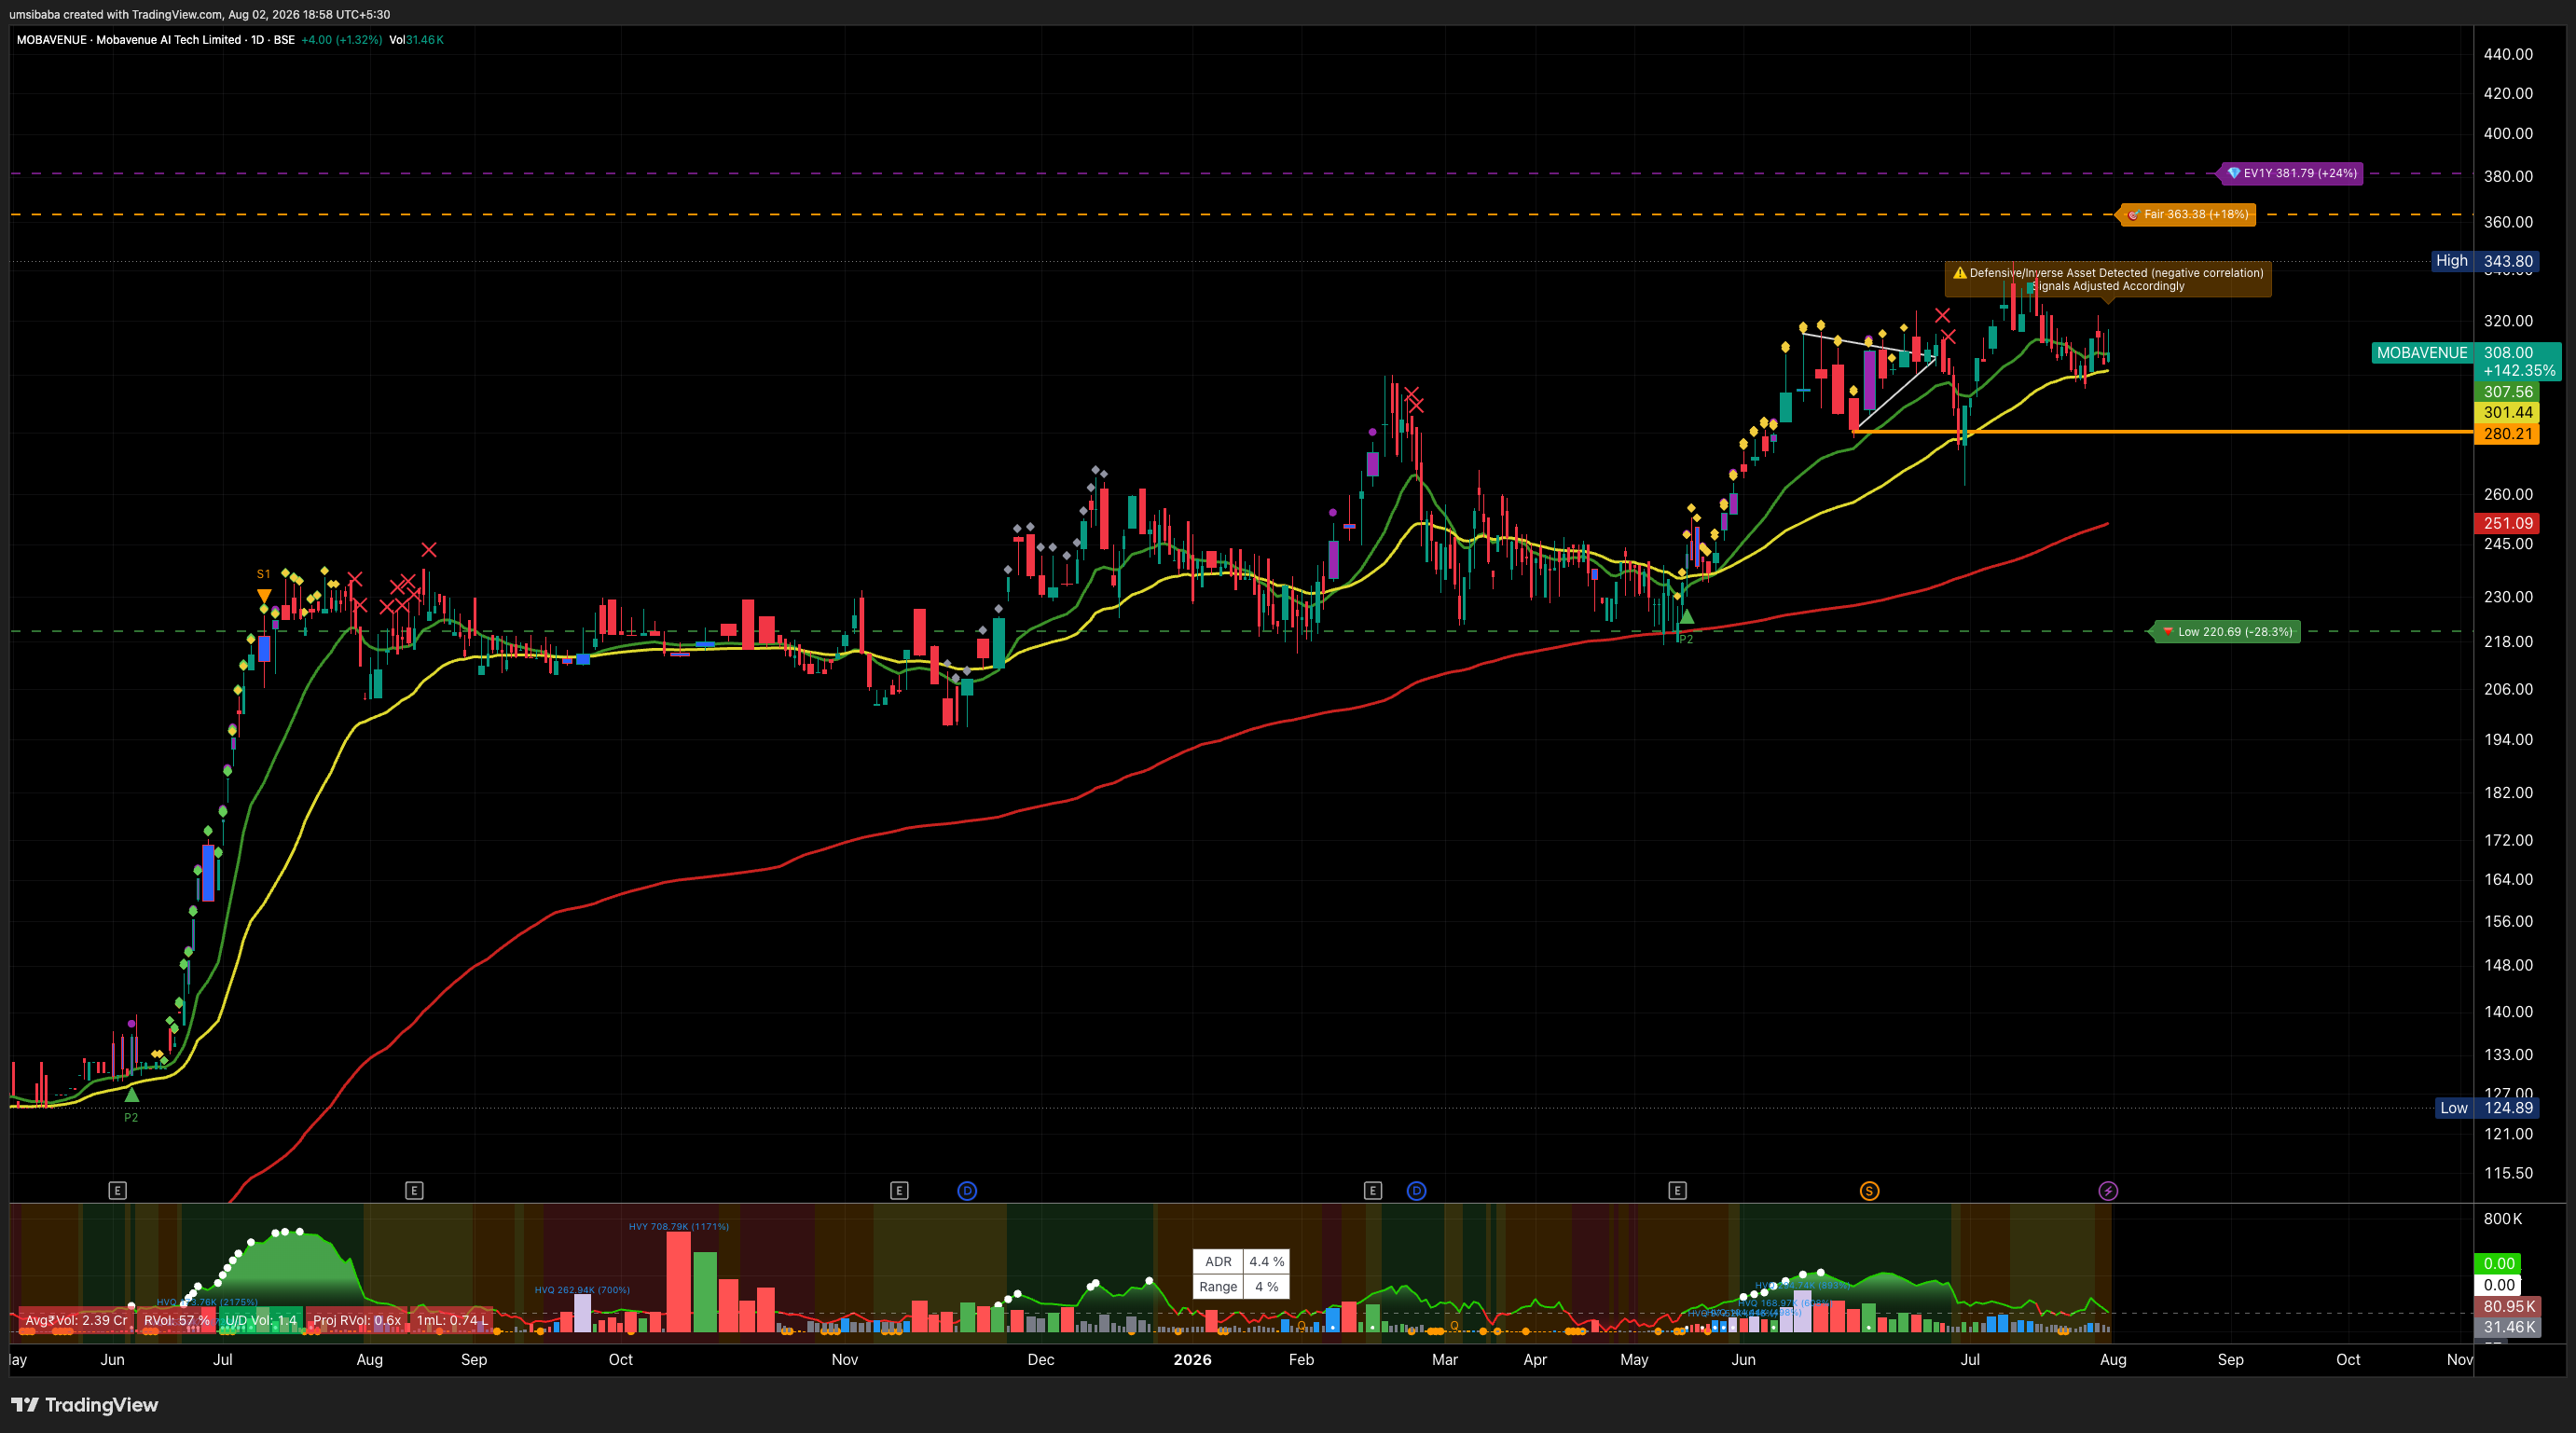This screenshot has width=2576, height=1433.
Task: Click the MOBAVENUE symbol title in the legend
Action: 129,40
